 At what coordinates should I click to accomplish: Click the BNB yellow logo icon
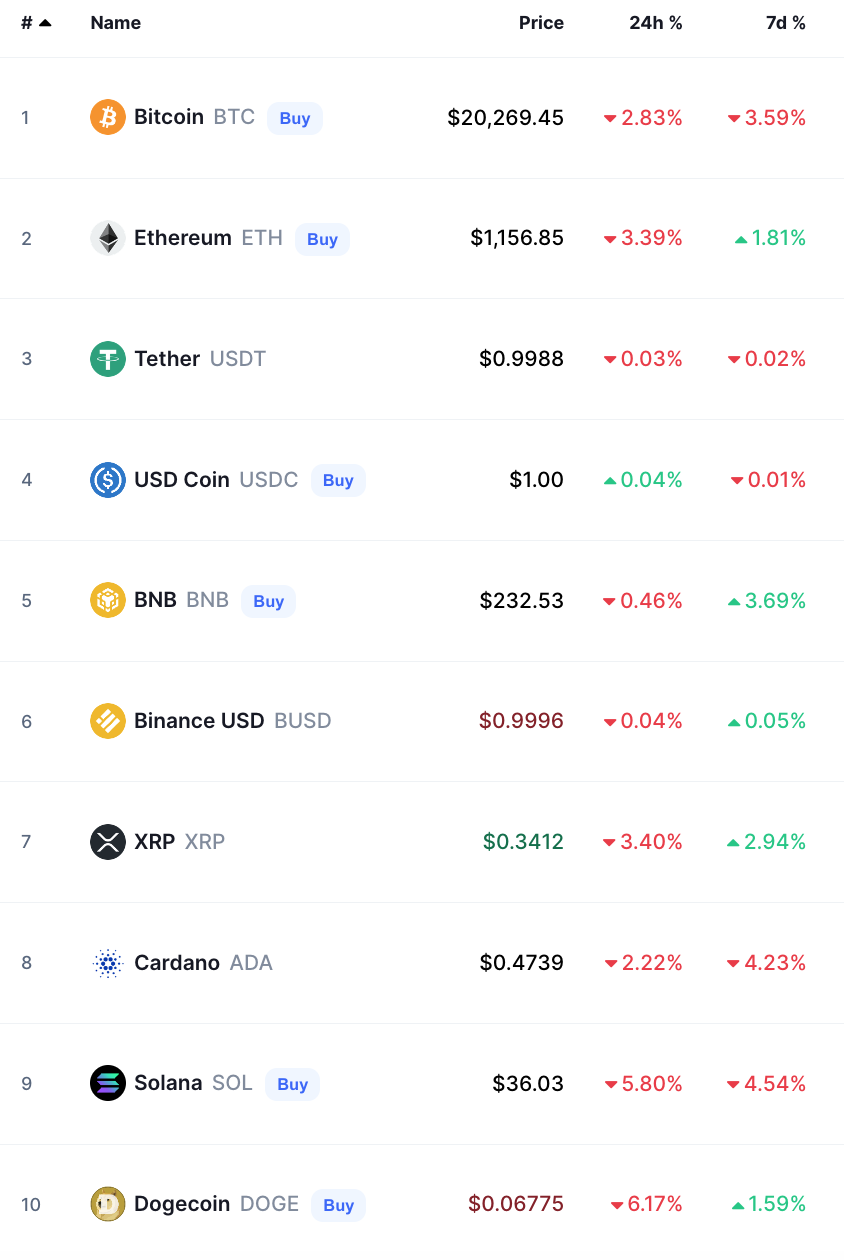pyautogui.click(x=108, y=600)
